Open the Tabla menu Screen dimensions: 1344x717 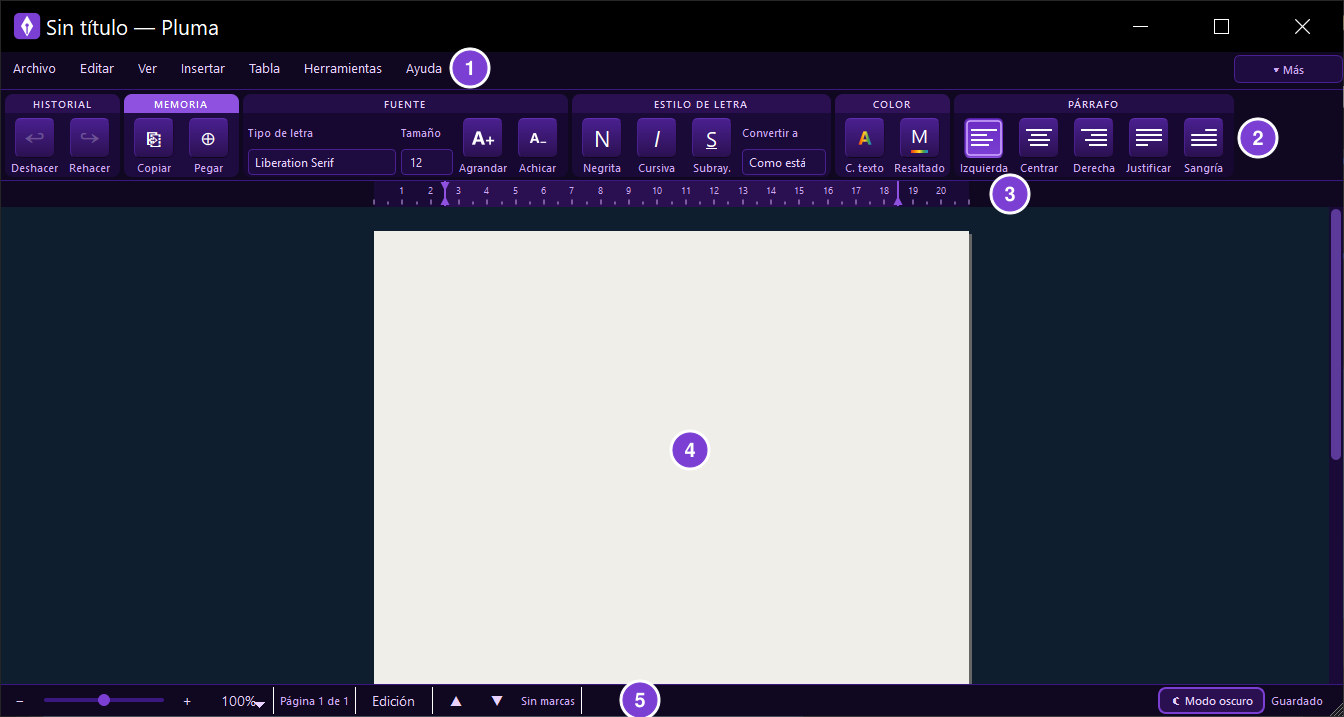tap(264, 69)
